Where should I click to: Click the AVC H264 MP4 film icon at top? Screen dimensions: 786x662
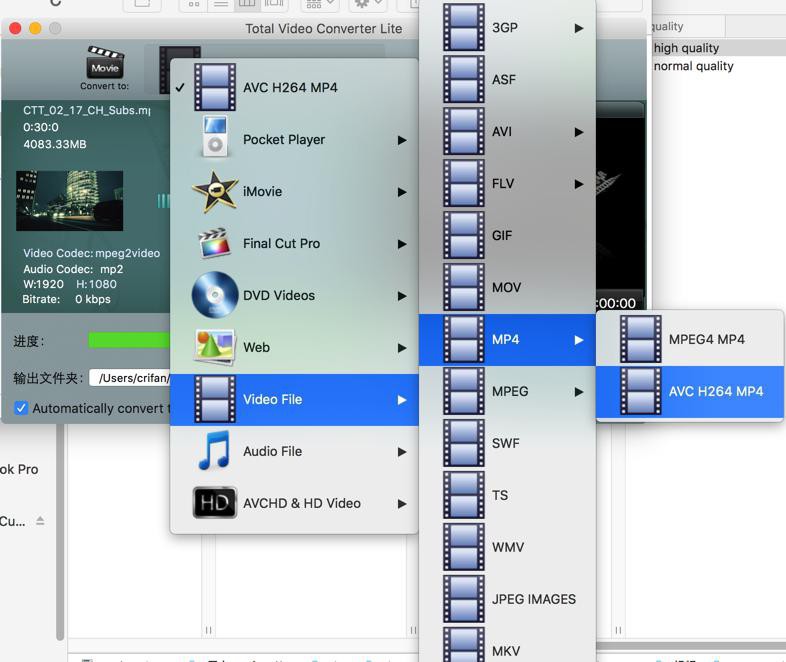click(x=215, y=87)
